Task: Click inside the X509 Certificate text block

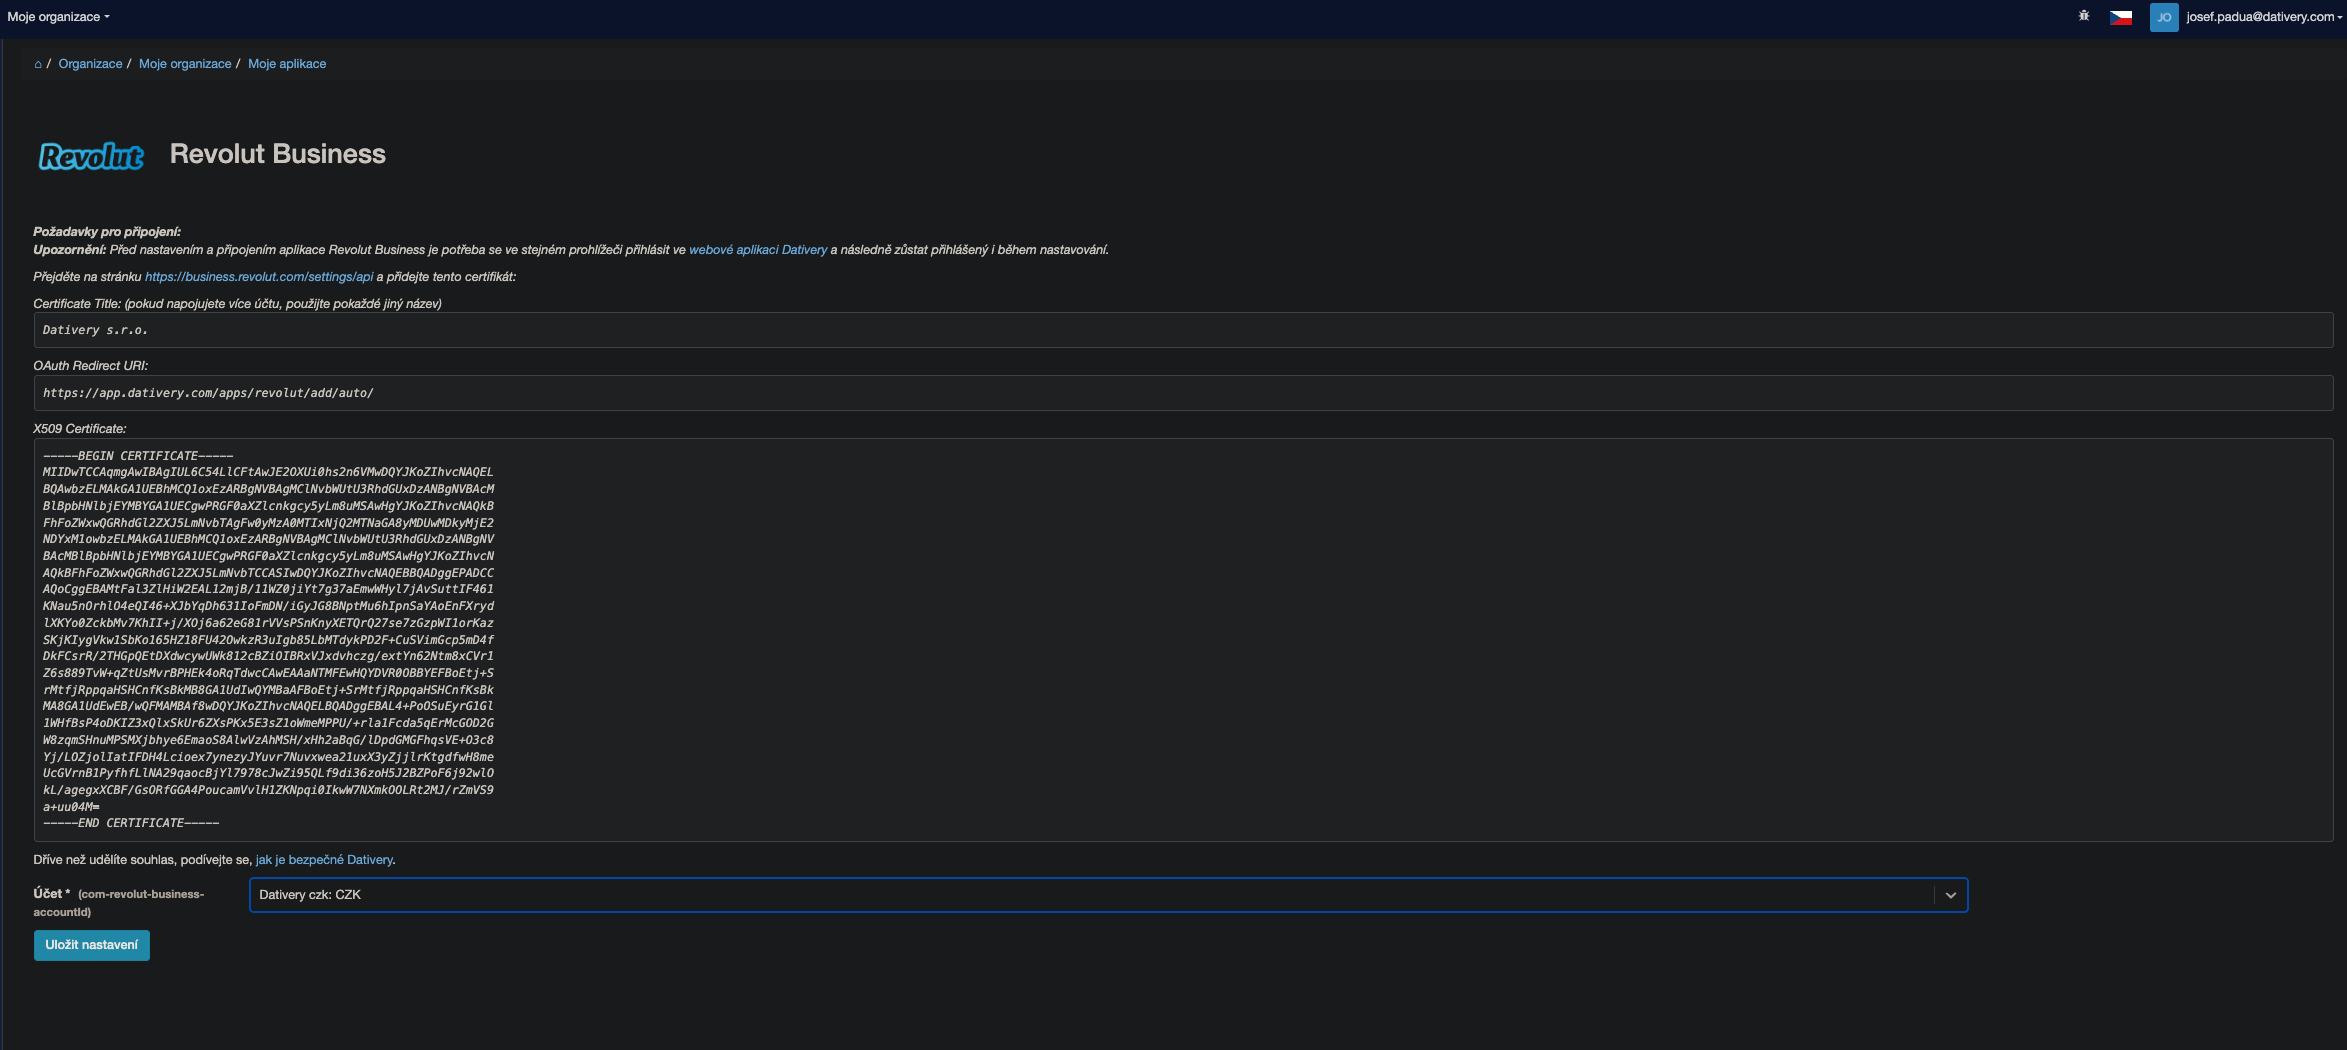Action: click(x=1183, y=640)
